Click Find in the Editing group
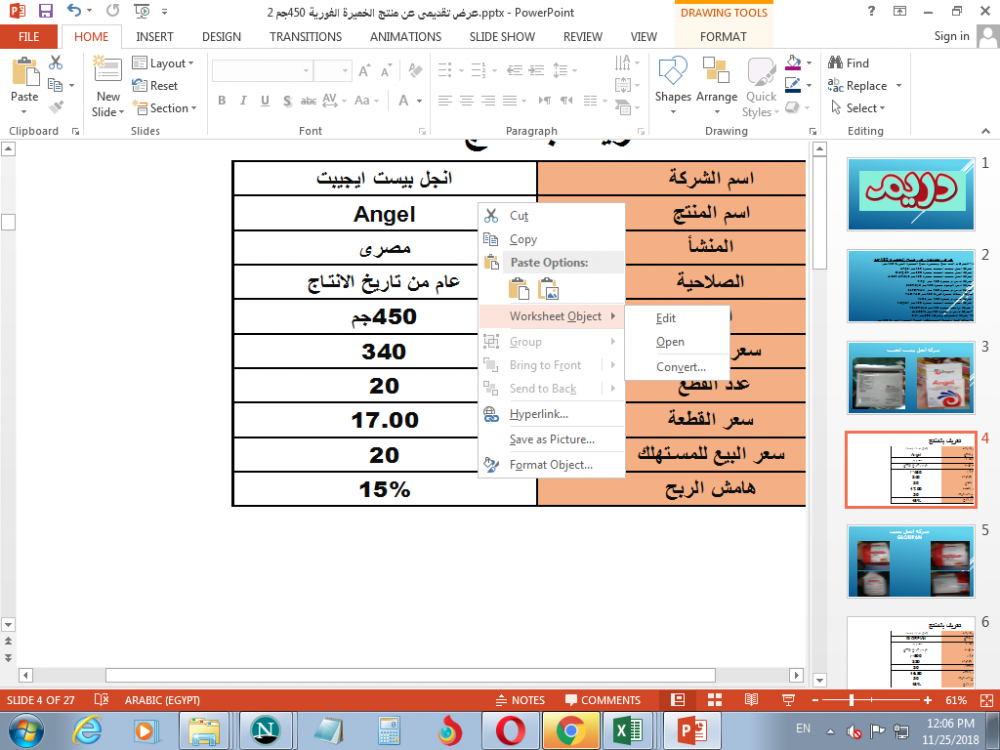The image size is (1000, 750). 848,62
